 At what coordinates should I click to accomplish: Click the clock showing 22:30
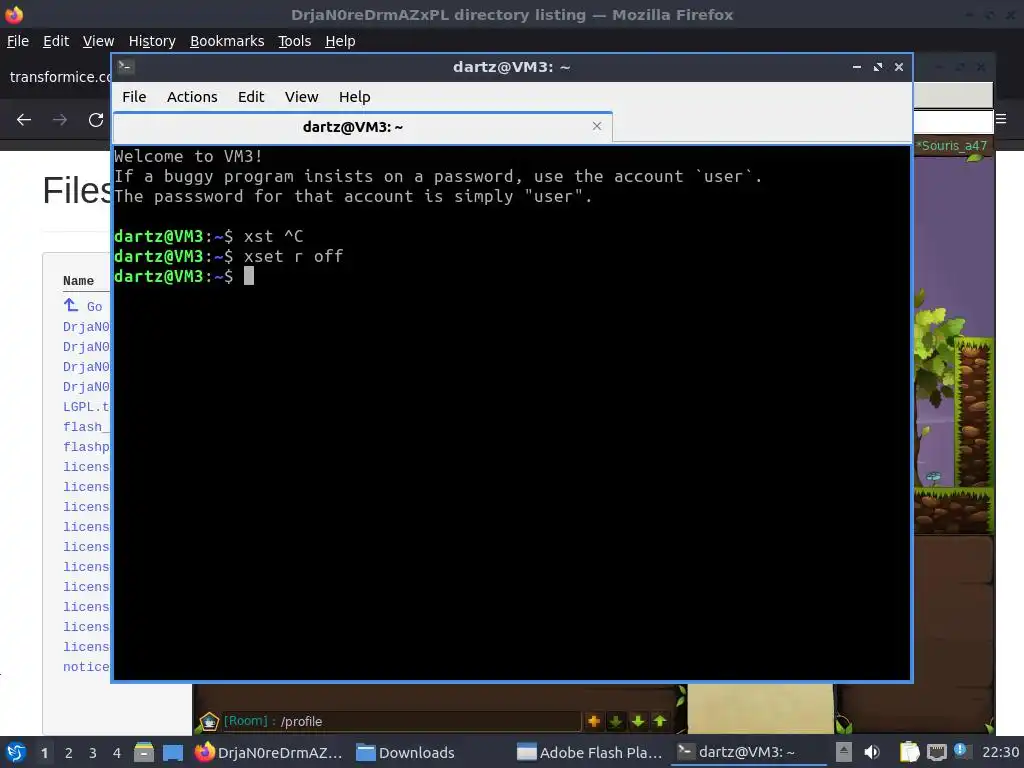click(1000, 752)
